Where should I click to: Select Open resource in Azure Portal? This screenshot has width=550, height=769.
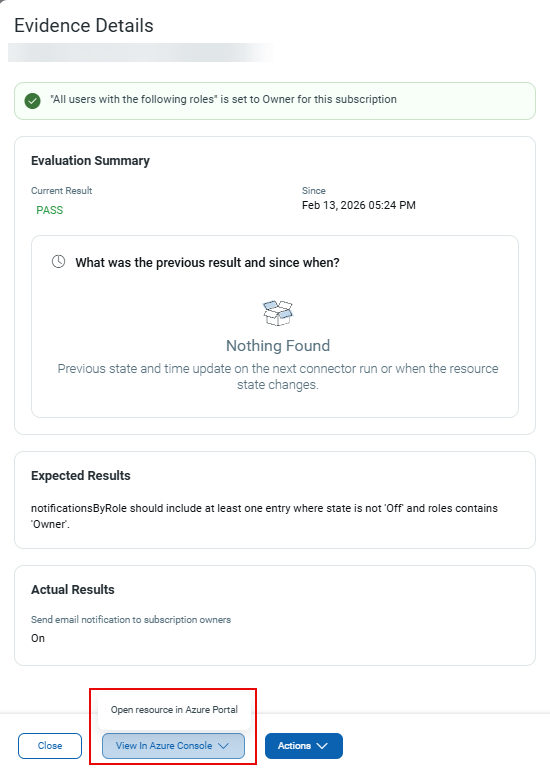point(174,710)
